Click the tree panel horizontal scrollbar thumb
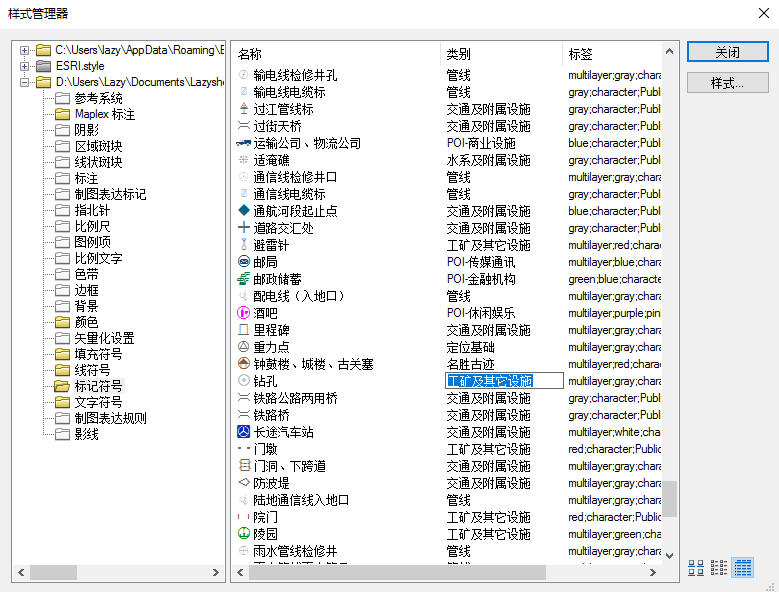This screenshot has height=592, width=779. click(53, 573)
